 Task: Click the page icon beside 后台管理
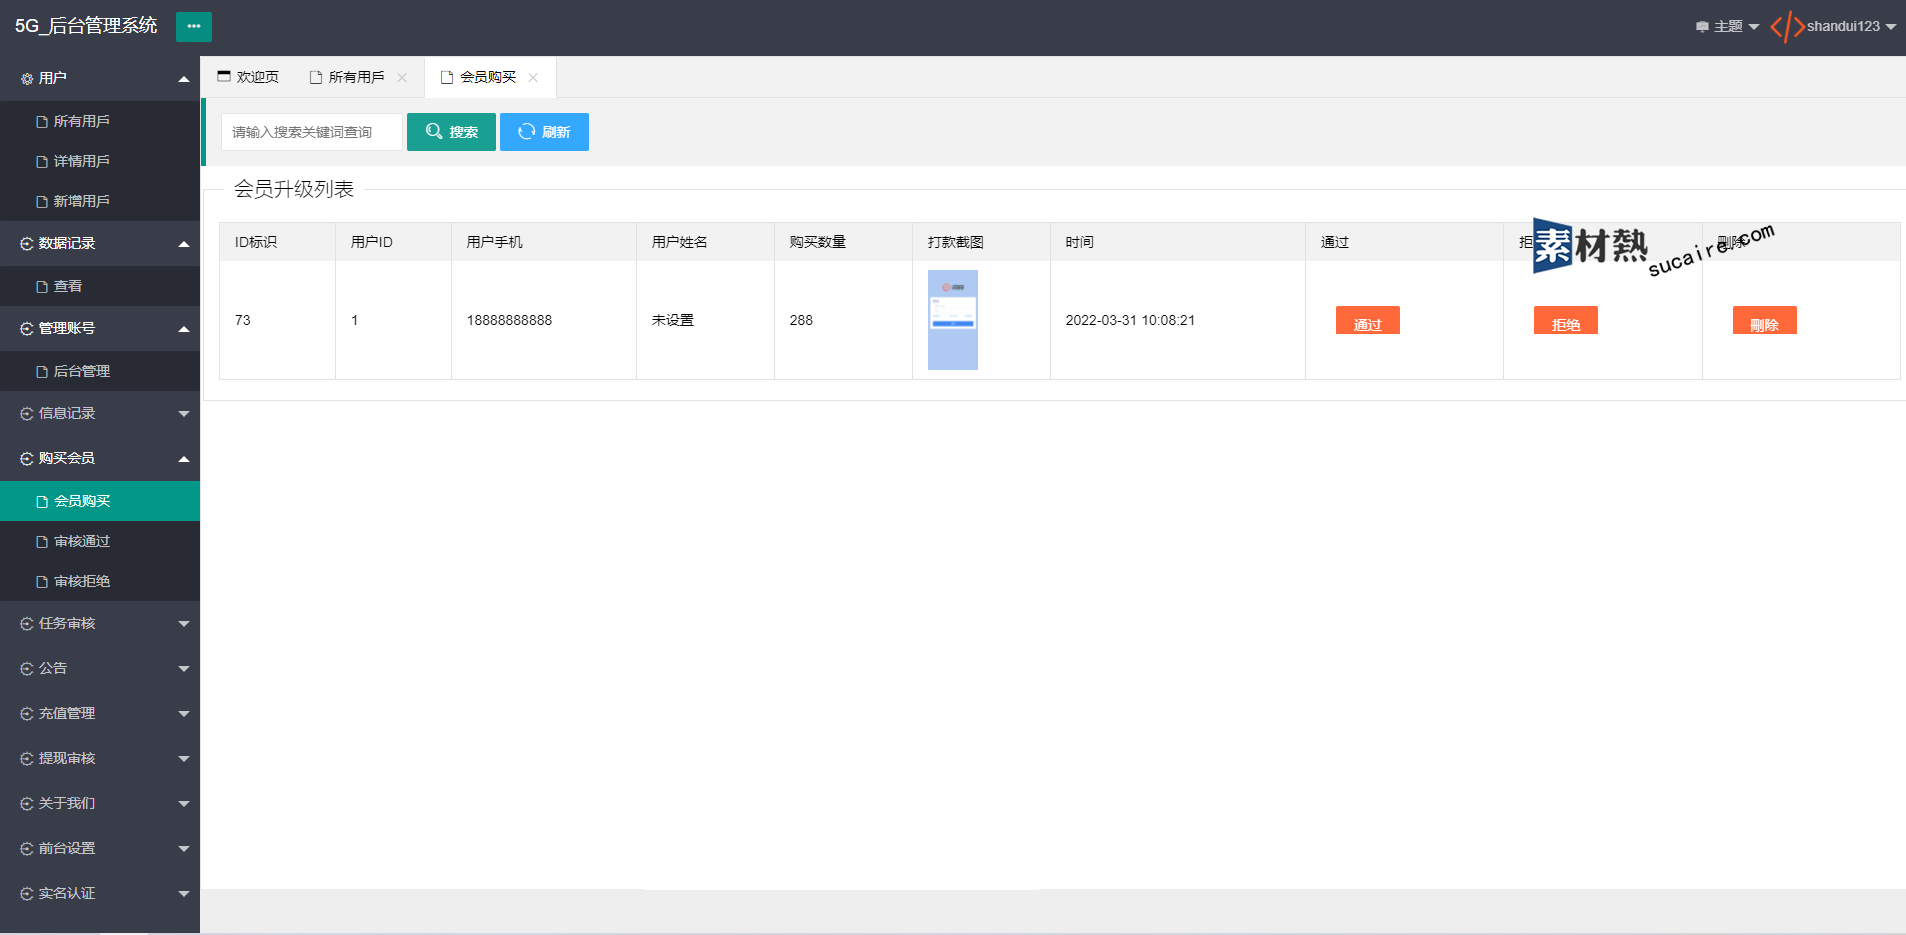click(42, 372)
